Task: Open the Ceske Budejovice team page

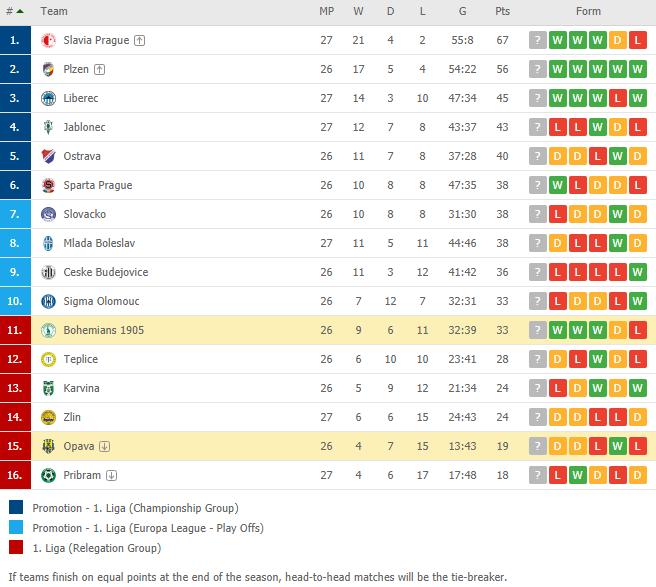Action: click(105, 272)
